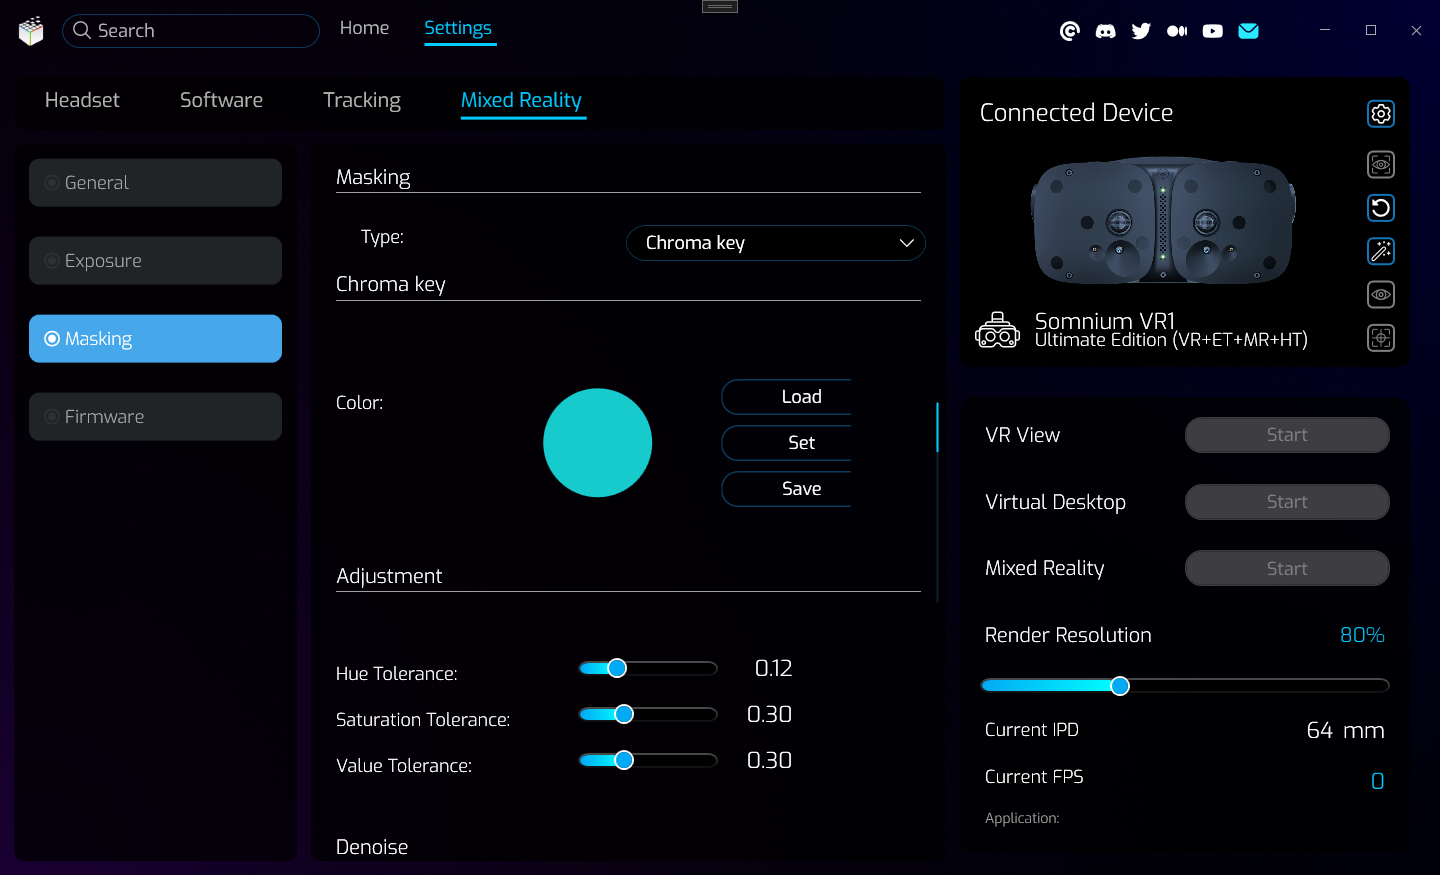Open the Discord link icon

[x=1106, y=31]
